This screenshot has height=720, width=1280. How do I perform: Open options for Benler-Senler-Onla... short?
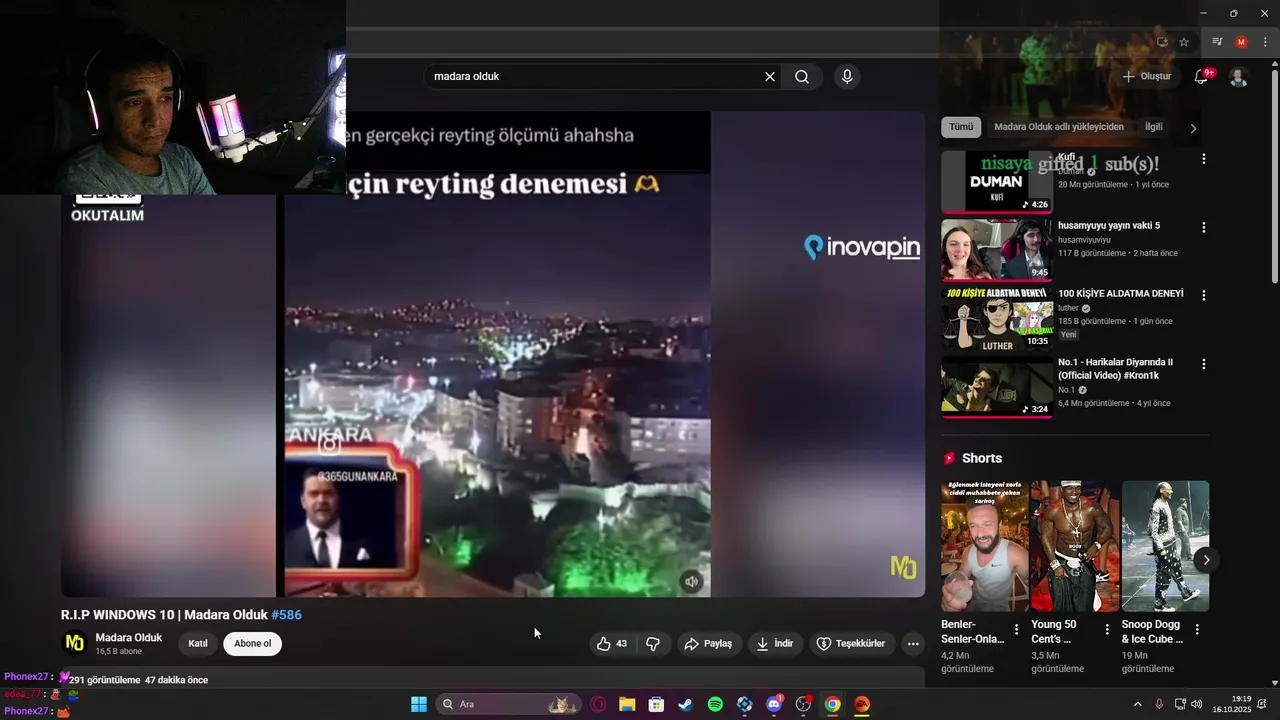[x=1017, y=630]
